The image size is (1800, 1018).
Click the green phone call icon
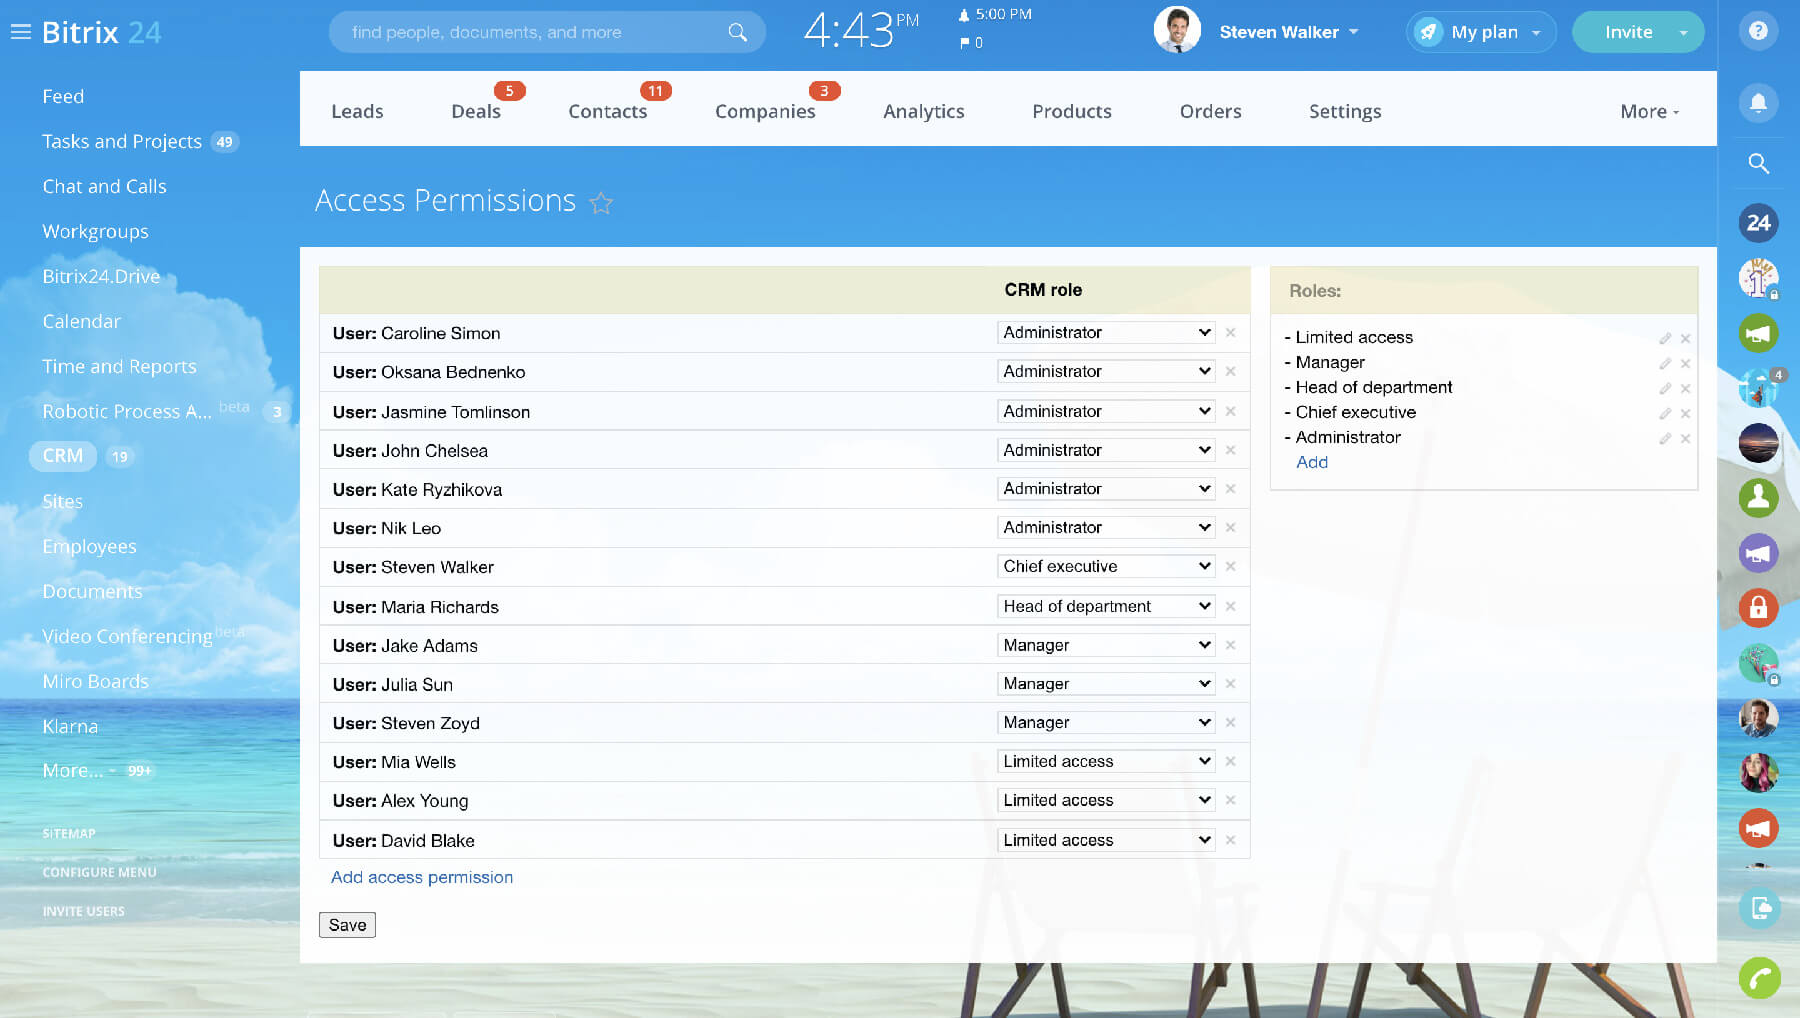click(1758, 977)
